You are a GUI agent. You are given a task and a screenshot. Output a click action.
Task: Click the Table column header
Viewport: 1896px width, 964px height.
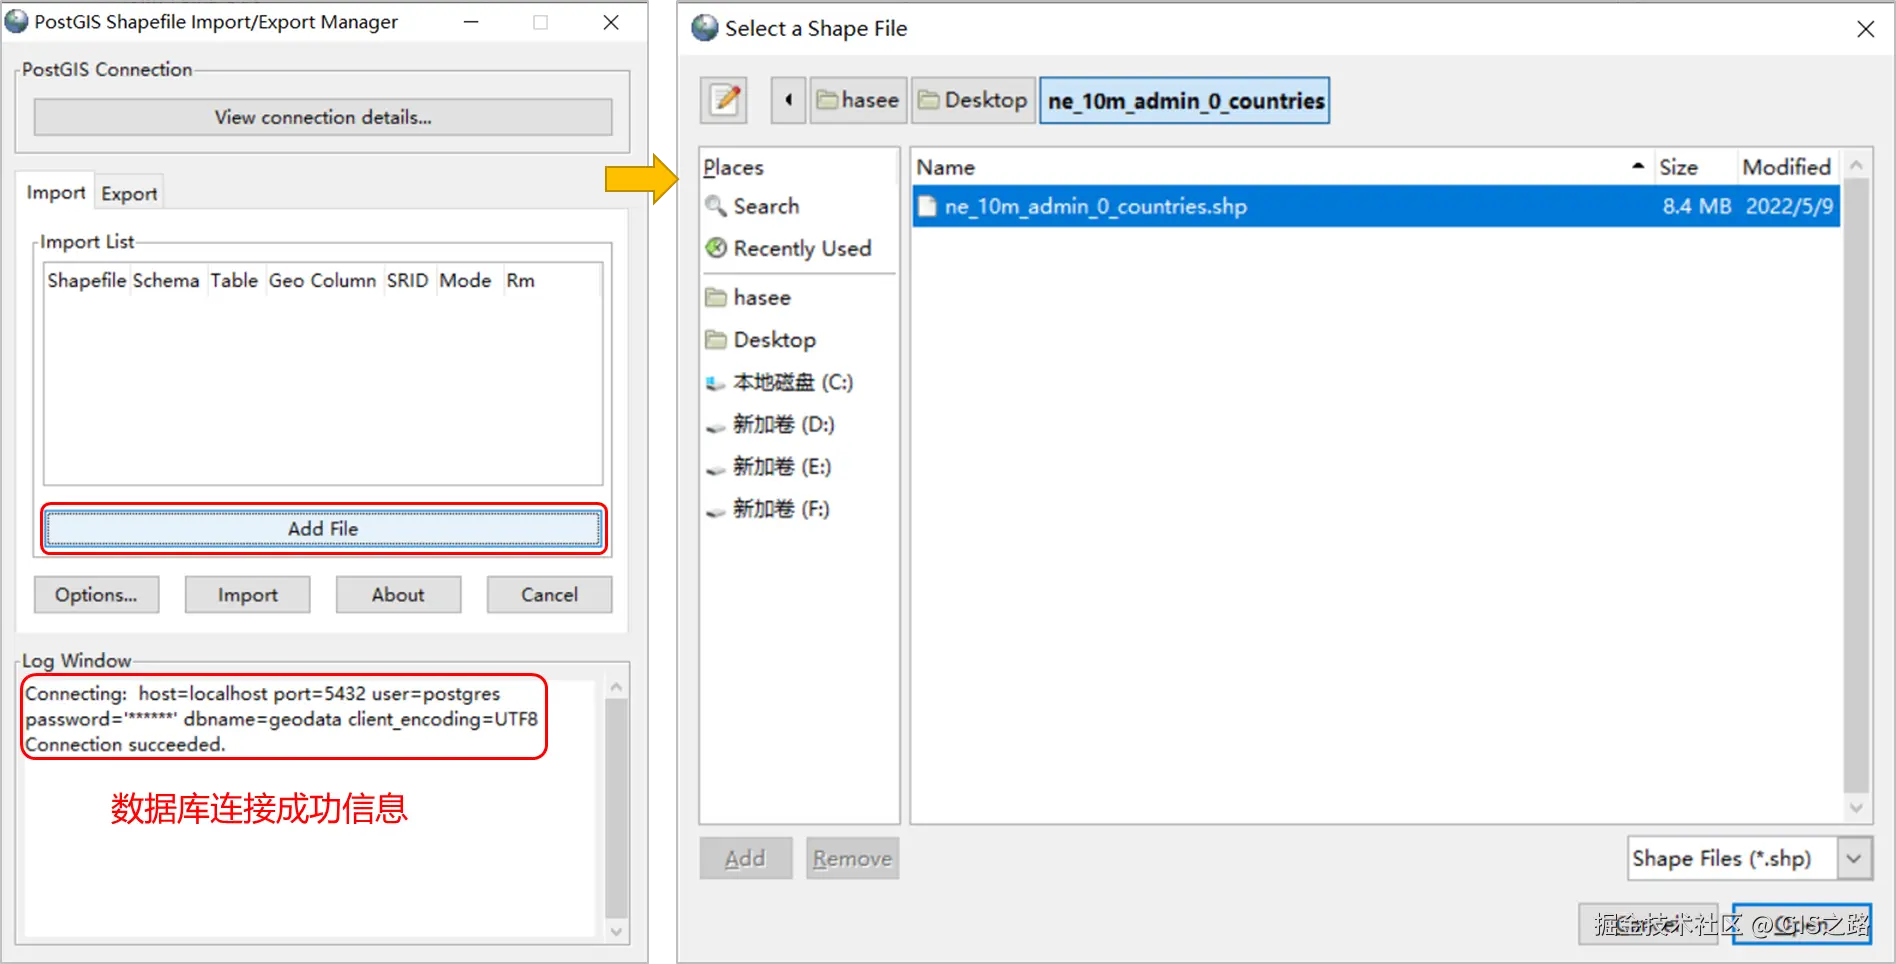tap(234, 280)
